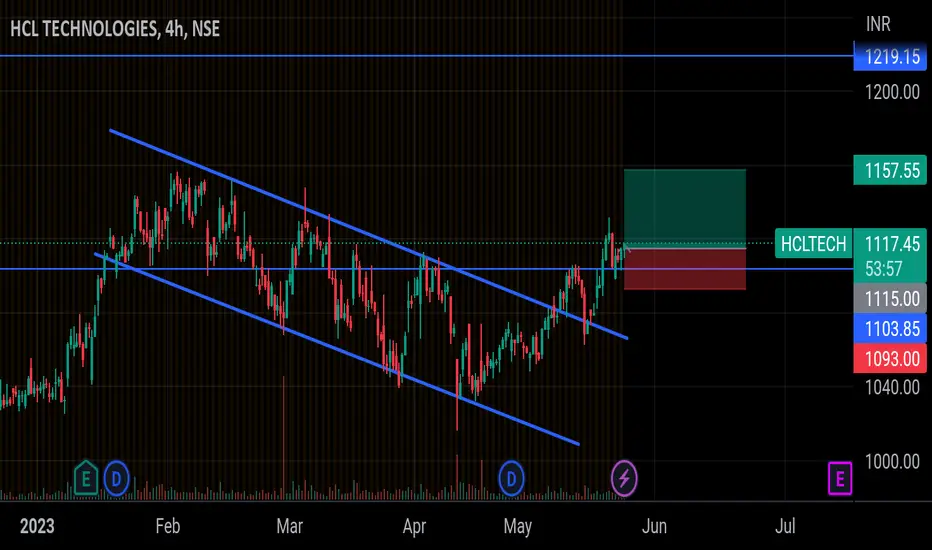Click the 1040.00 price axis value
This screenshot has height=550, width=932.
tap(892, 388)
